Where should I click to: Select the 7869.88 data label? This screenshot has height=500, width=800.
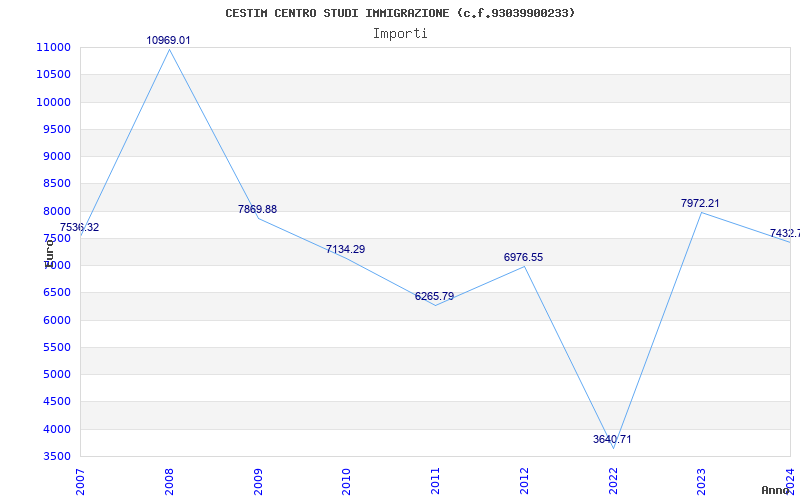point(258,209)
